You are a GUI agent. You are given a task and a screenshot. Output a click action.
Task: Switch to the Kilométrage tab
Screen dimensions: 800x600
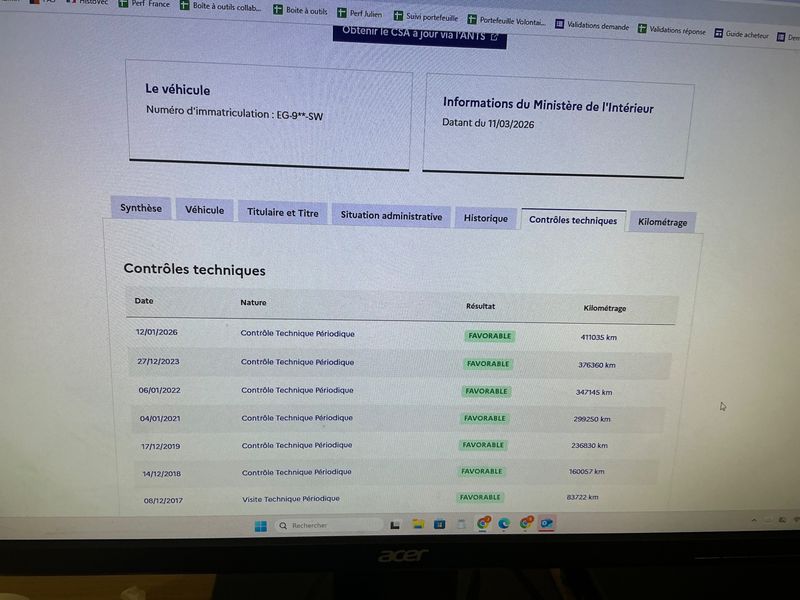[663, 222]
